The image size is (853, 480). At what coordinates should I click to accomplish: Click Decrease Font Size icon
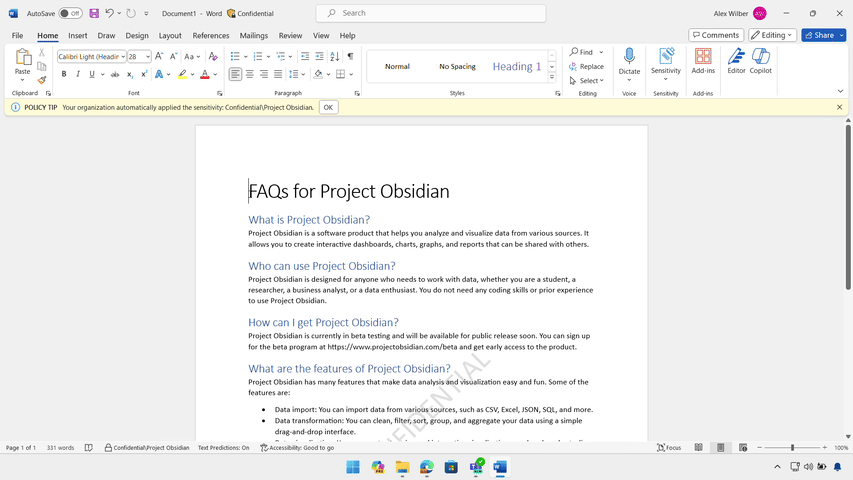173,56
